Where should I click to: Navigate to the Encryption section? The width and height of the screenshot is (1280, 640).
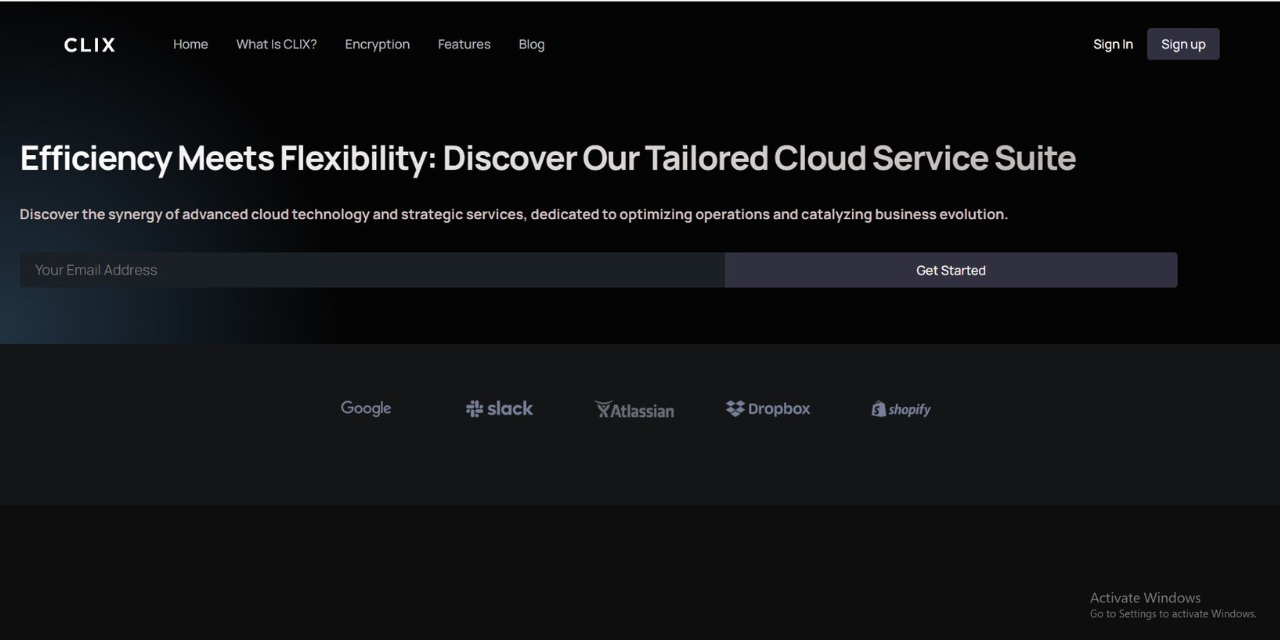tap(377, 44)
